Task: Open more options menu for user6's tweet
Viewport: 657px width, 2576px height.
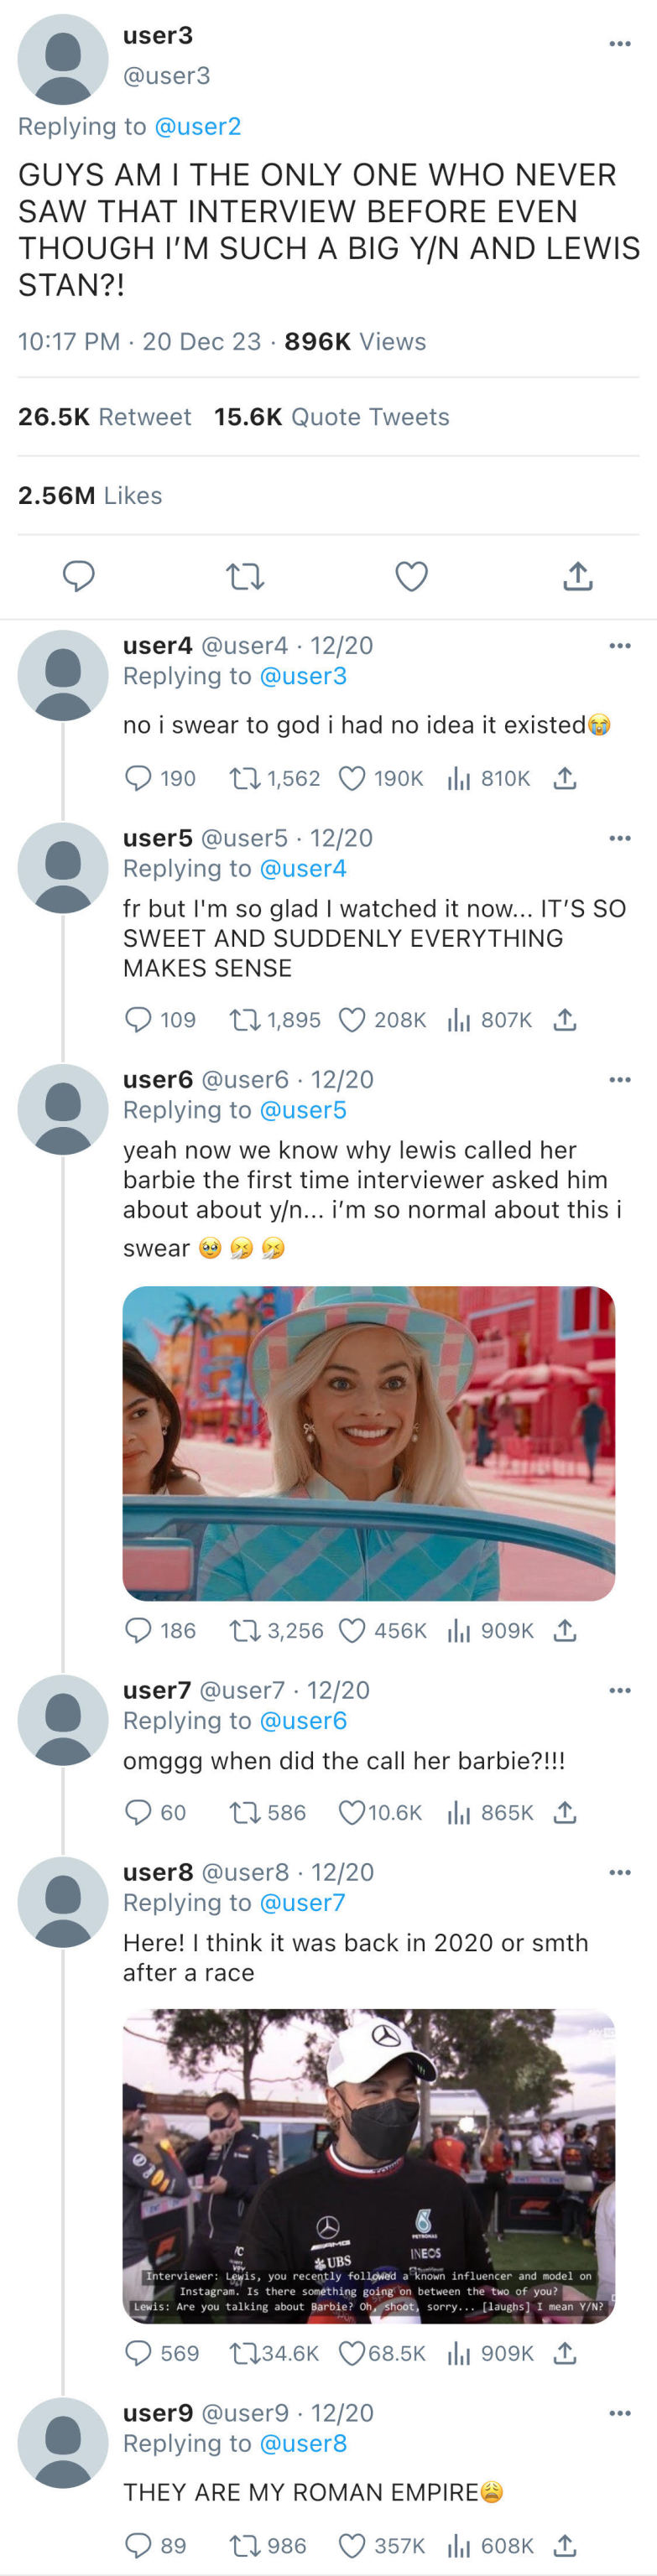Action: point(620,1080)
